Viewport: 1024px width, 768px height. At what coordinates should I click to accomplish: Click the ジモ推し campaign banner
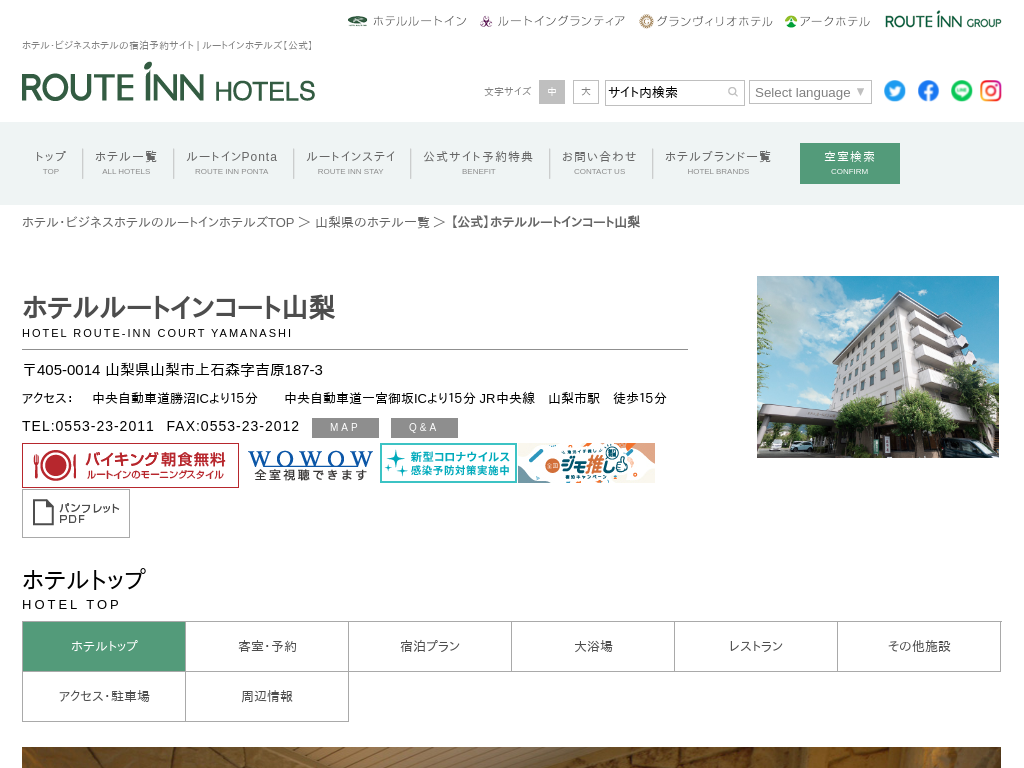point(586,463)
